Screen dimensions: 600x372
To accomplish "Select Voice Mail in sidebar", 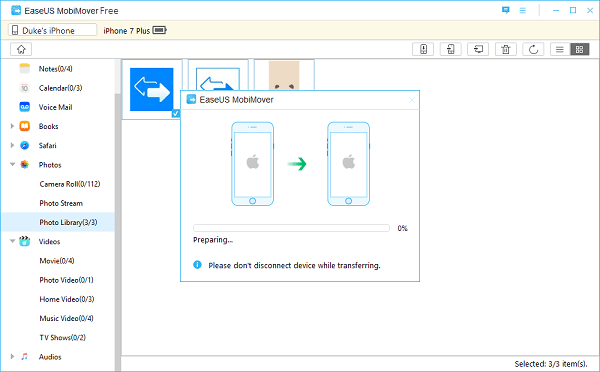I will coord(55,107).
